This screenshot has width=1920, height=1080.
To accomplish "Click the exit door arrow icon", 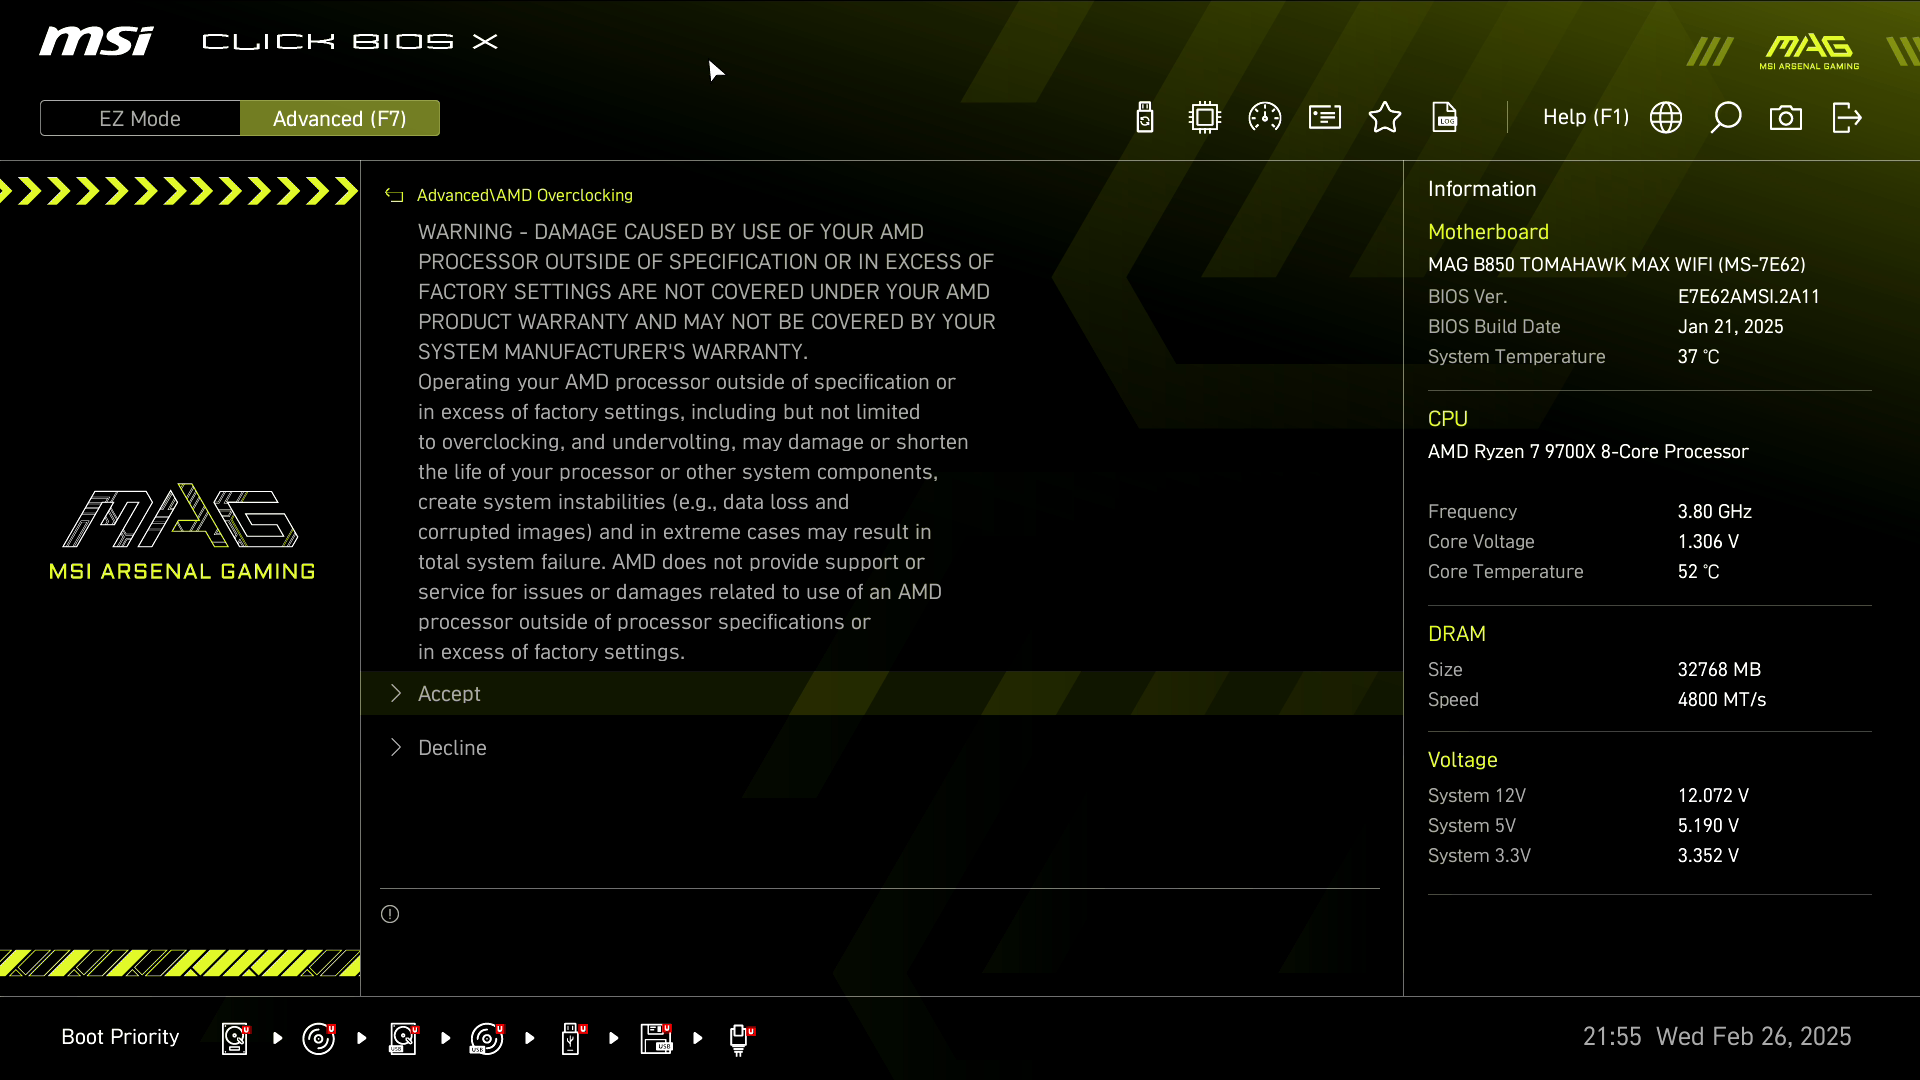I will click(x=1847, y=118).
